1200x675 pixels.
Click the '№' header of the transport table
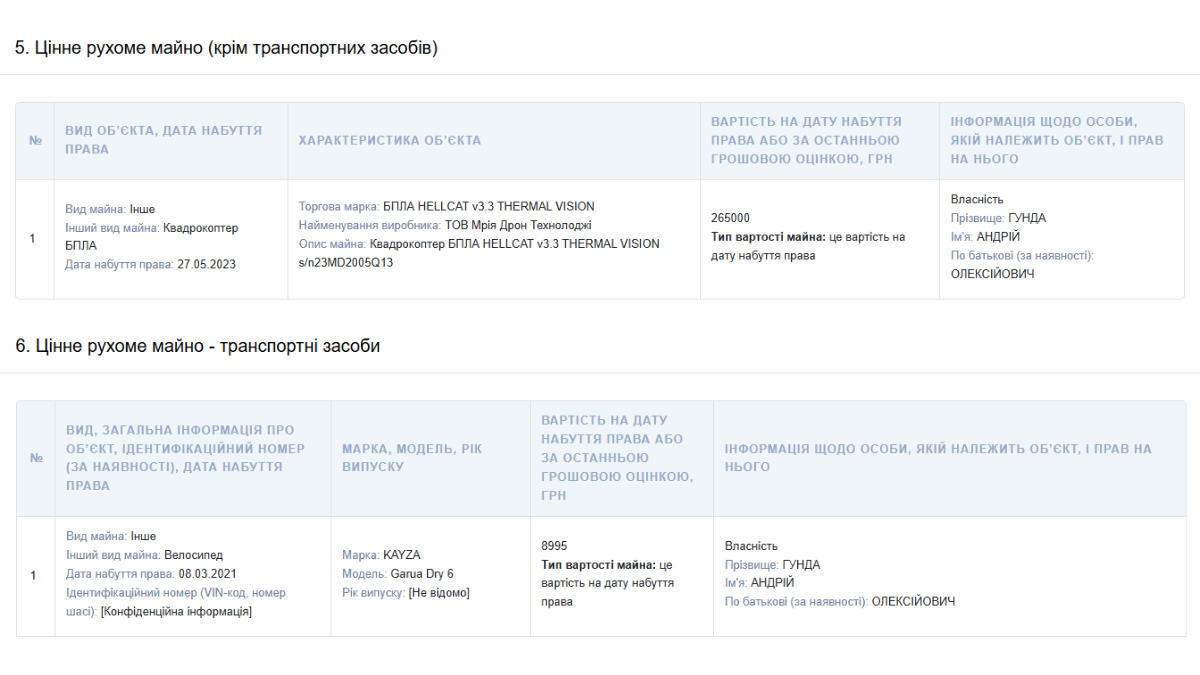click(36, 458)
